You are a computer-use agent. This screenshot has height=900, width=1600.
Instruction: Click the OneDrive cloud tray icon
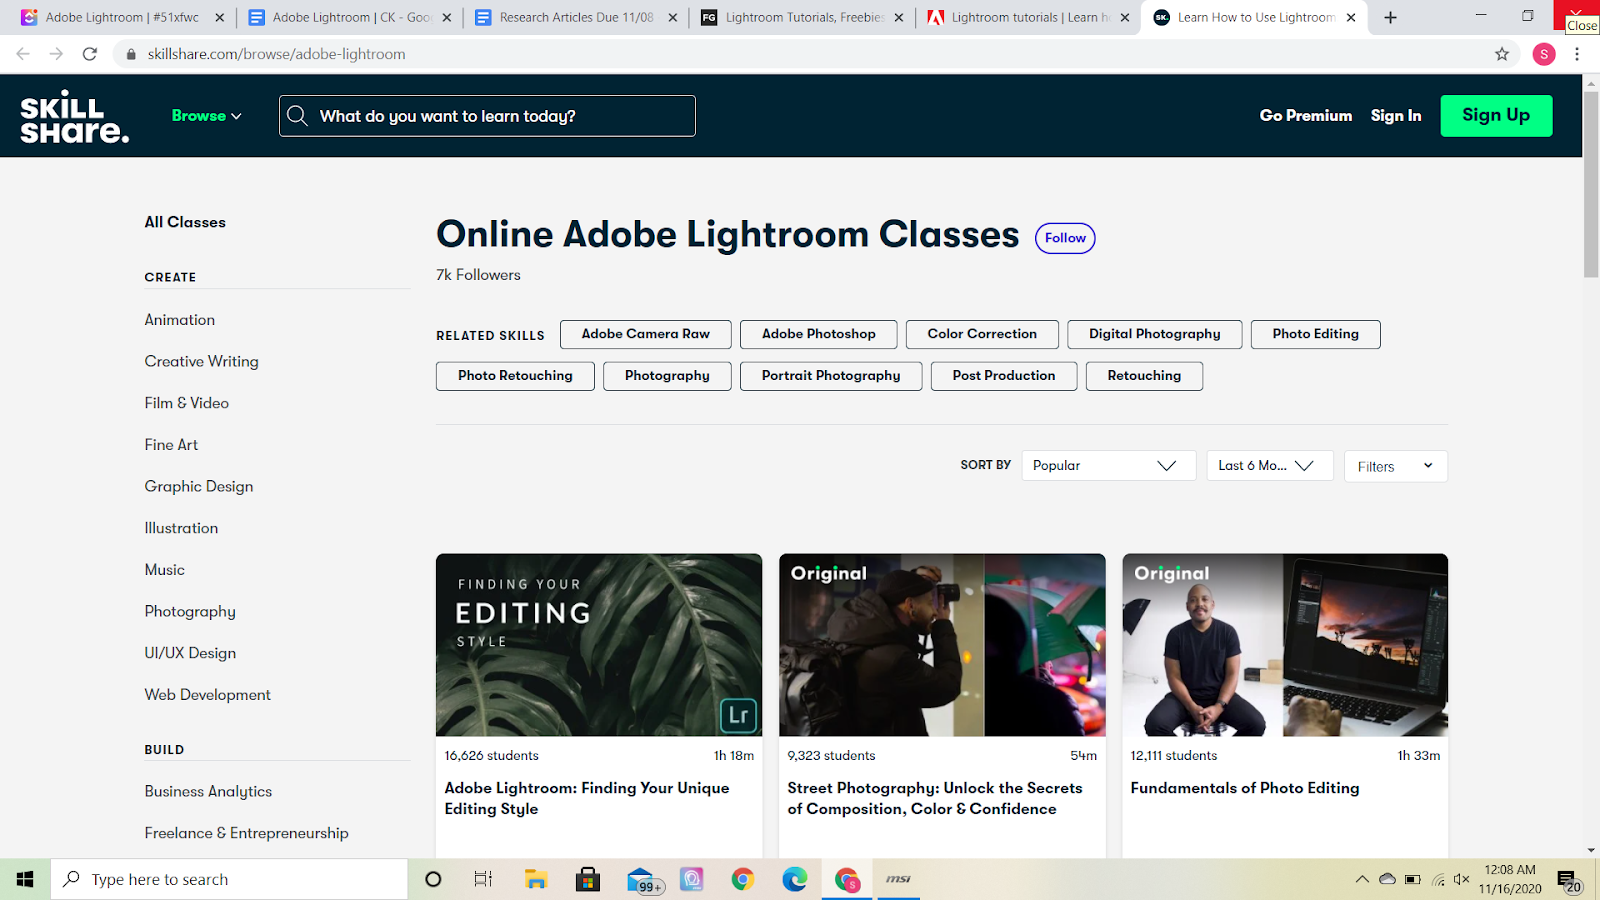(1387, 880)
